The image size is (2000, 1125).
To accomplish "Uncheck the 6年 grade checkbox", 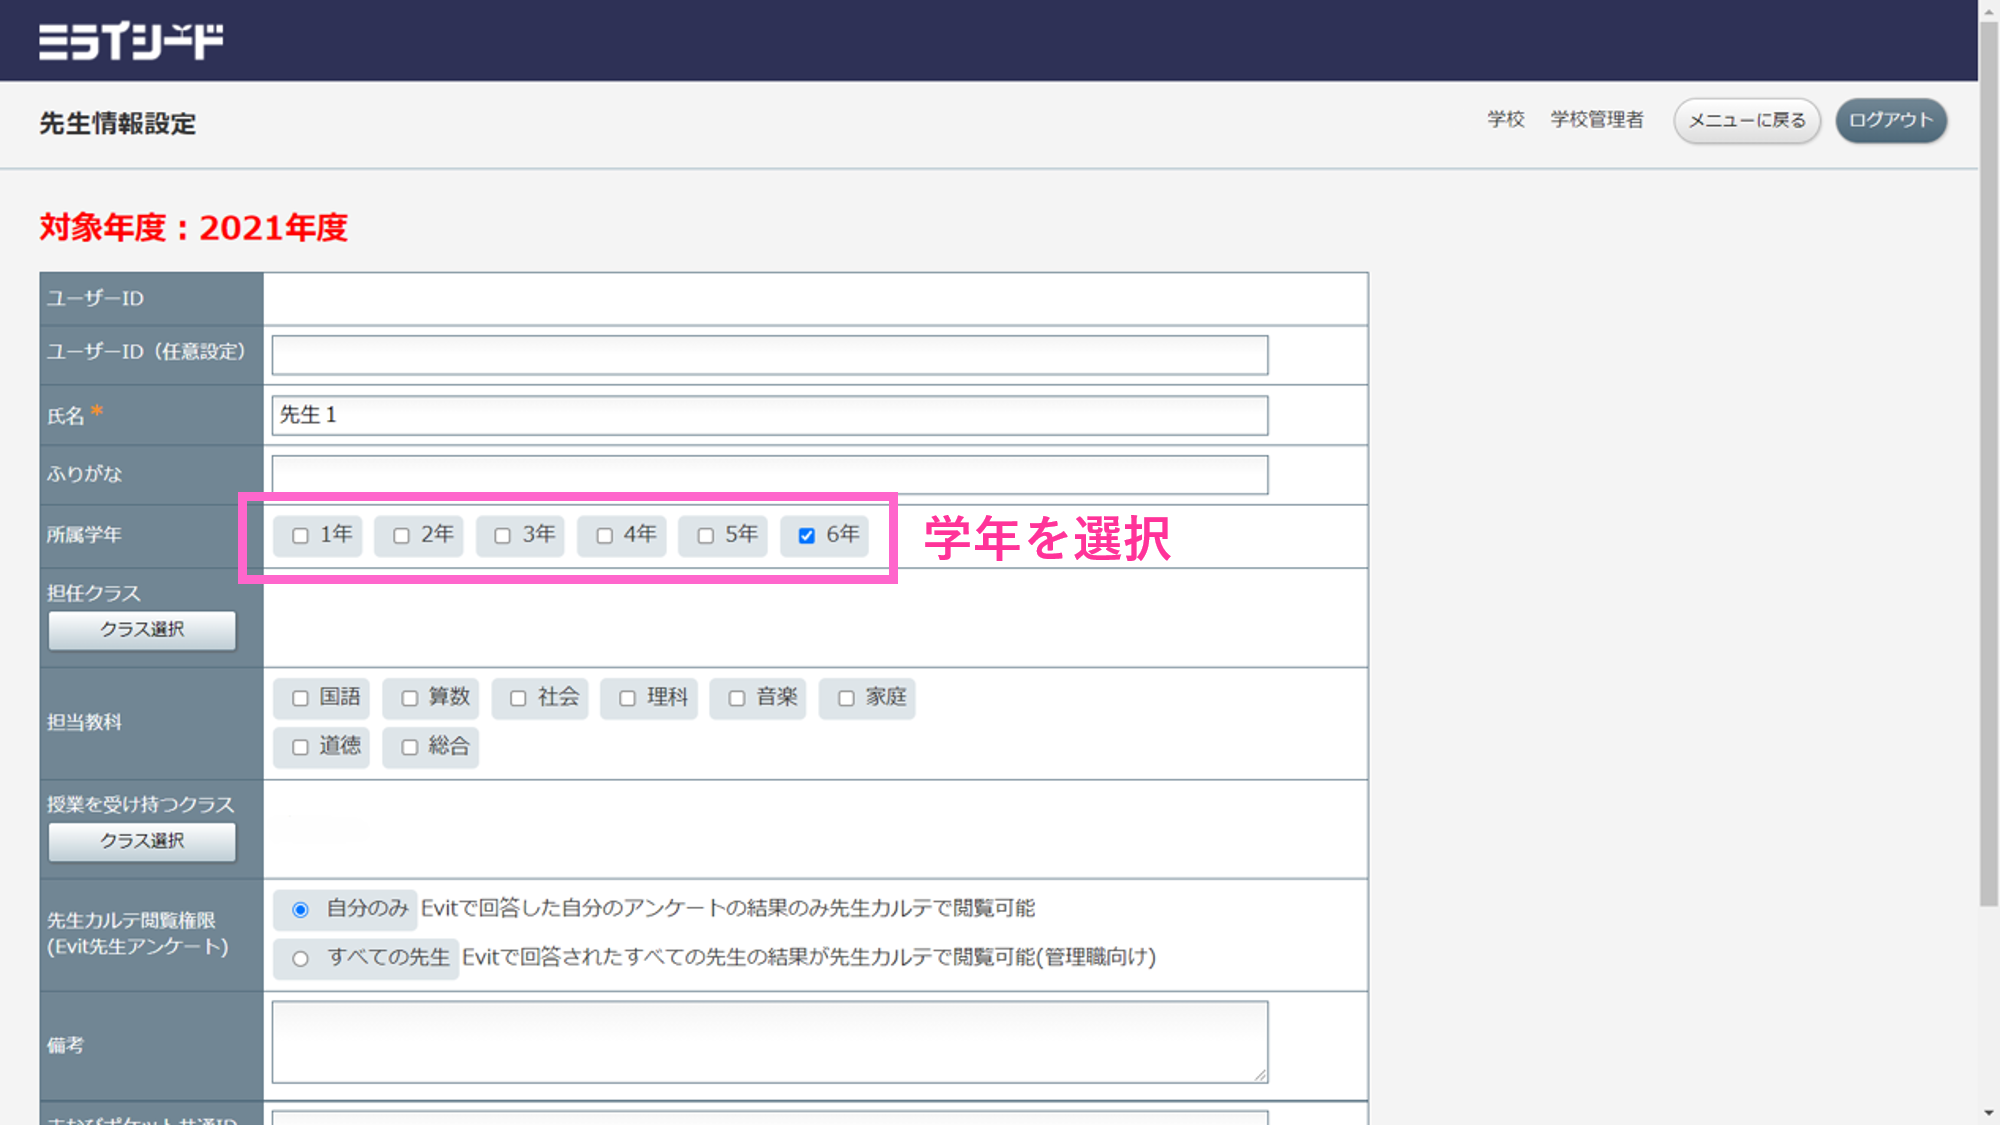I will (x=806, y=536).
